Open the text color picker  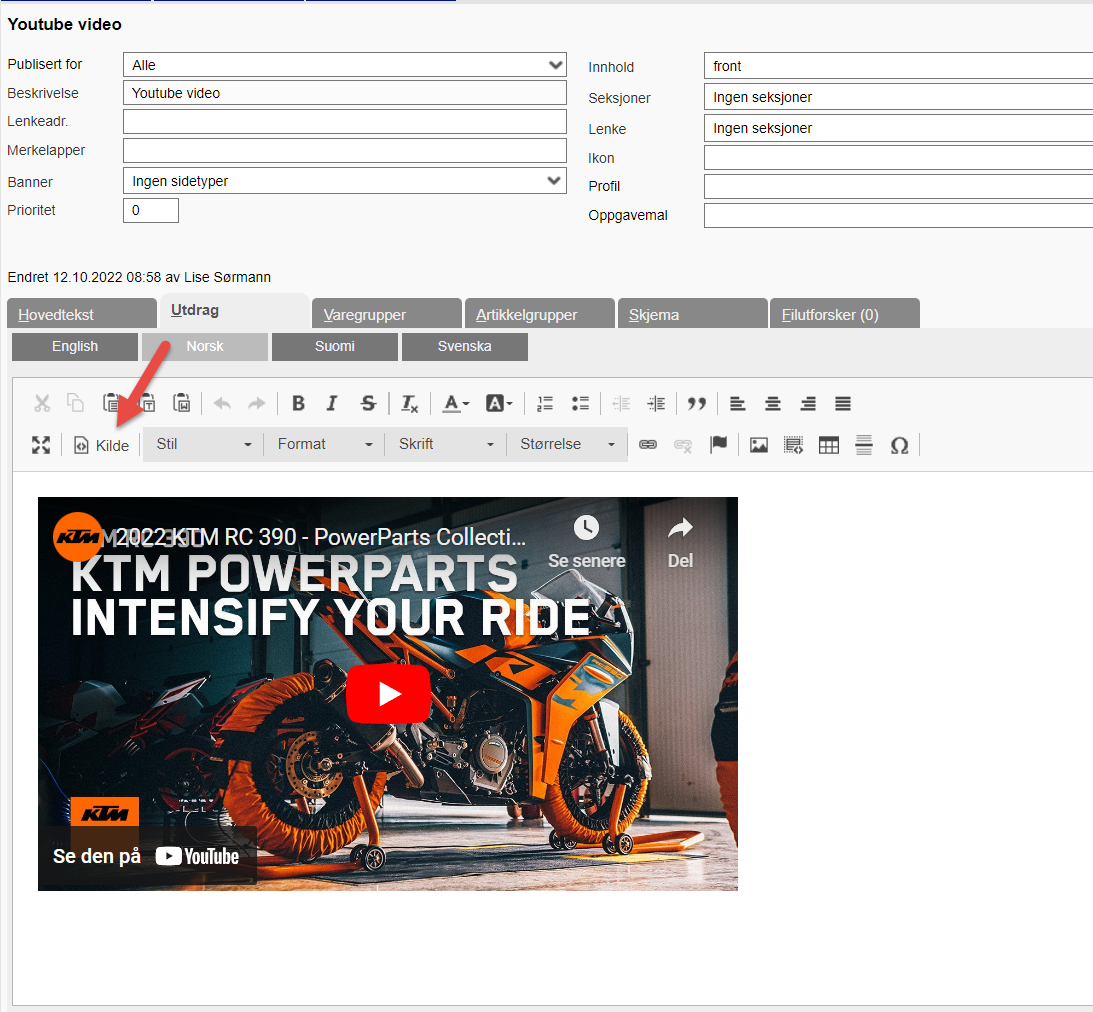pos(457,404)
